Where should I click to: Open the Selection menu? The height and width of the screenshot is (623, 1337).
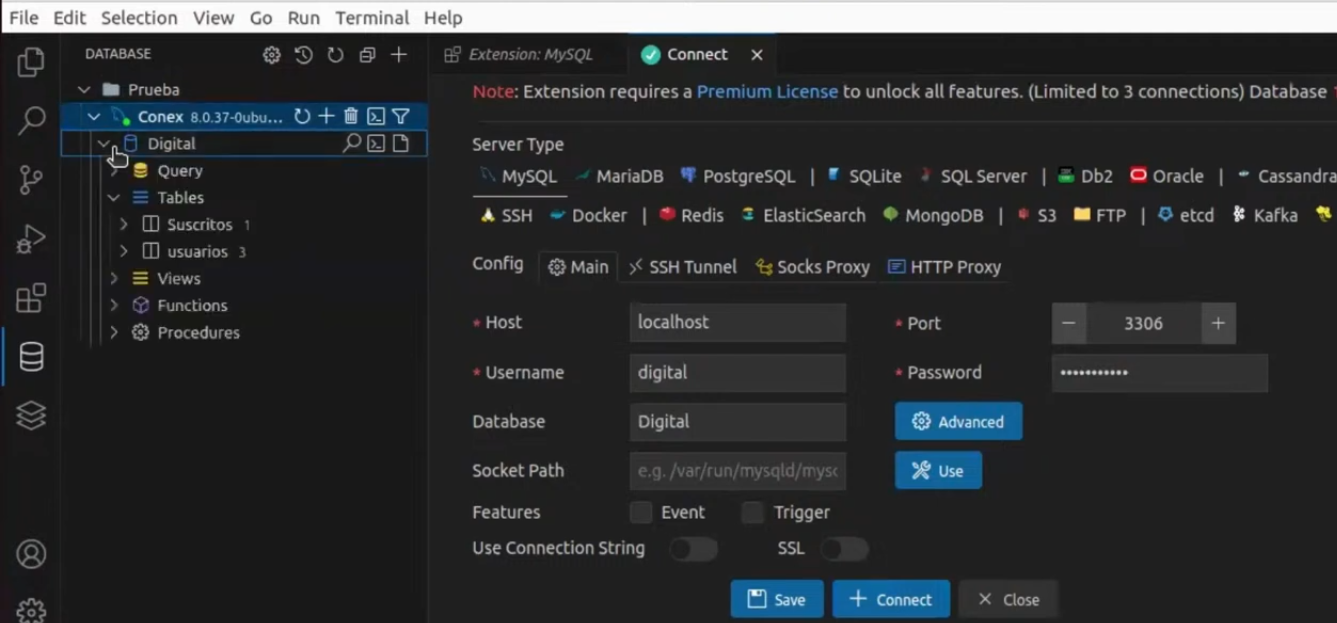tap(139, 18)
